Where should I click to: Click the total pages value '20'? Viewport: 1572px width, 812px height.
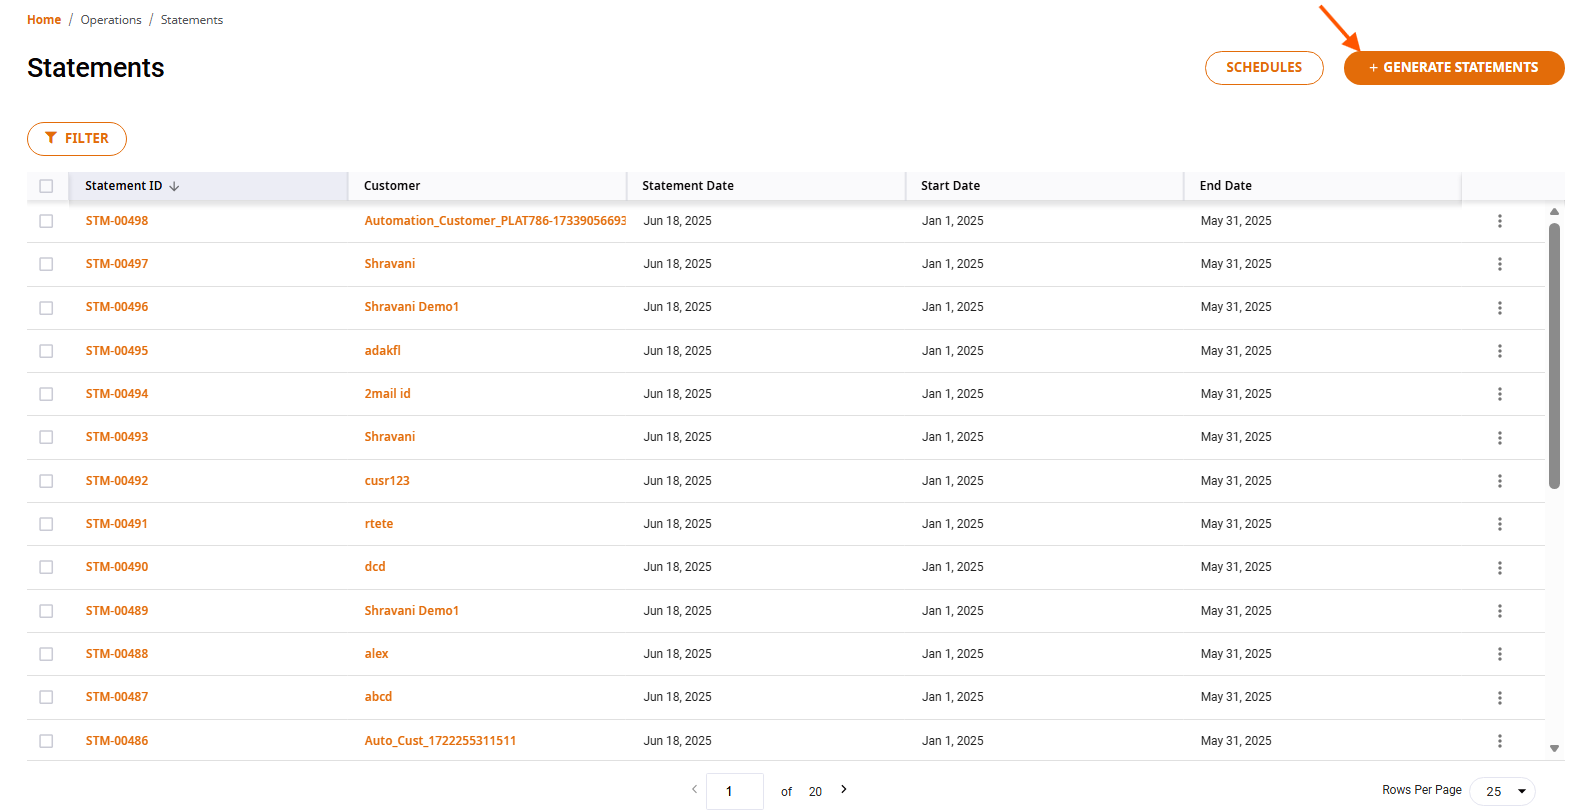pyautogui.click(x=815, y=792)
